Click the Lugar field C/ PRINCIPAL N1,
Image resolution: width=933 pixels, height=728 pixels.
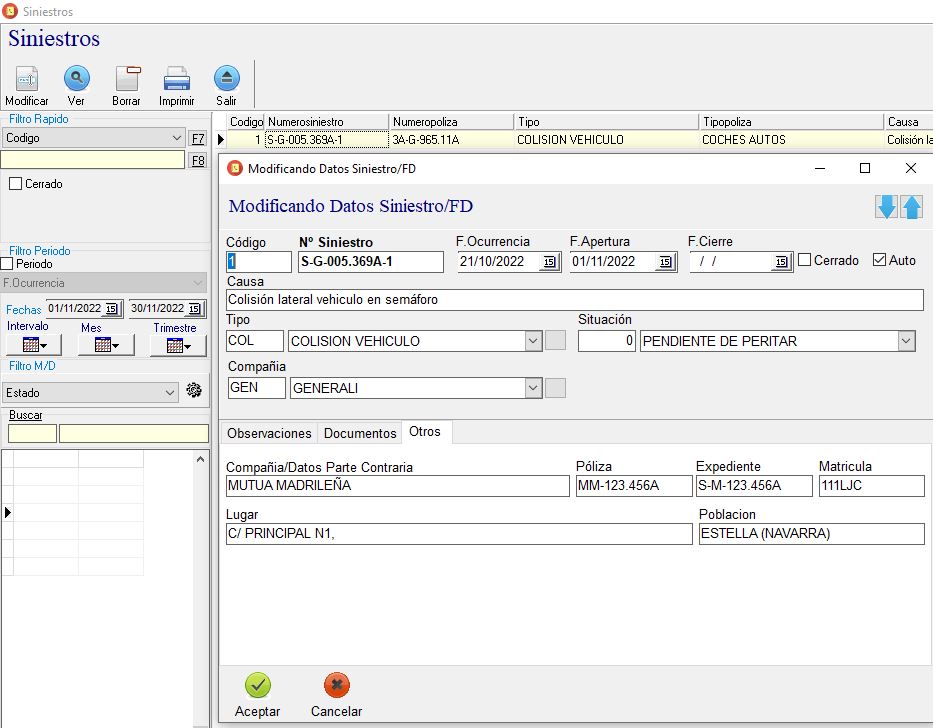pyautogui.click(x=459, y=534)
